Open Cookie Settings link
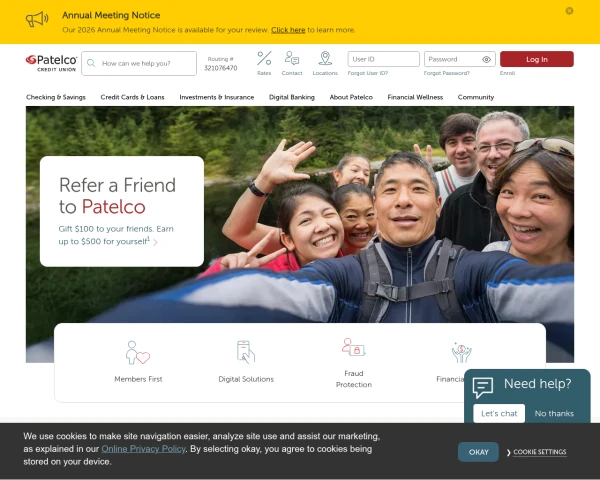 coord(540,452)
